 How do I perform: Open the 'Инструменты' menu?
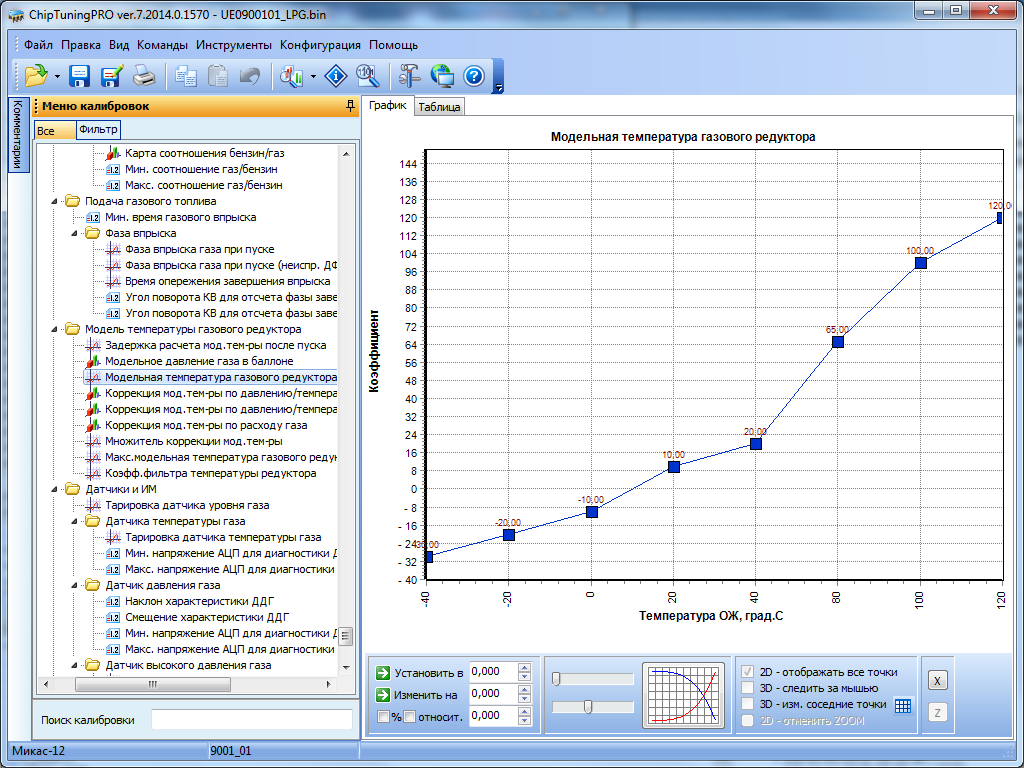[234, 45]
